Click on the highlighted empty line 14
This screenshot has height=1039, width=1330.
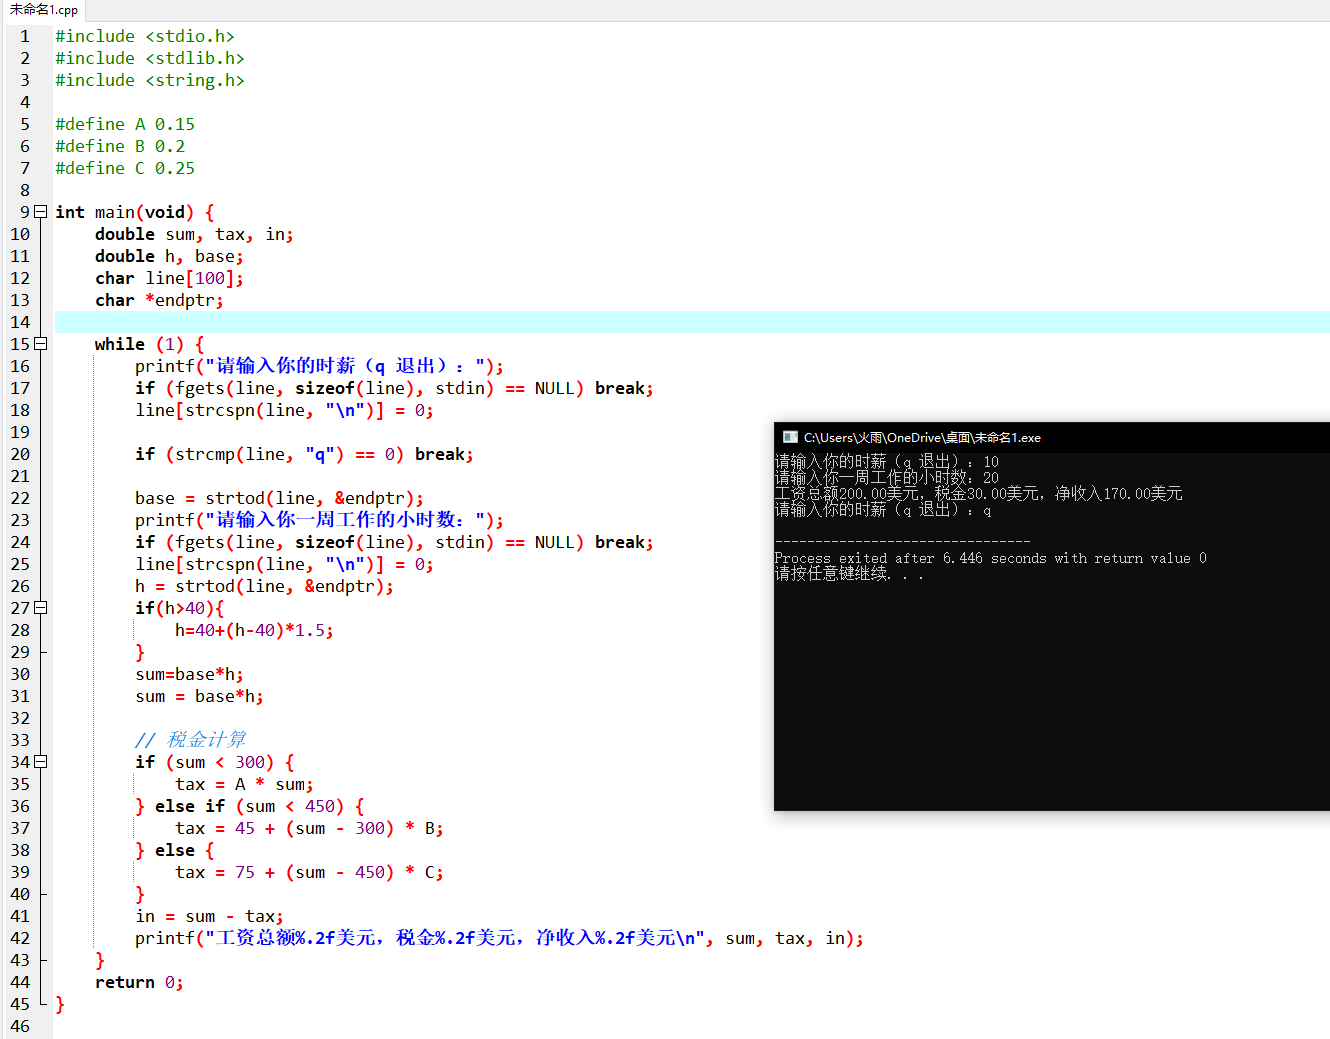tap(692, 322)
